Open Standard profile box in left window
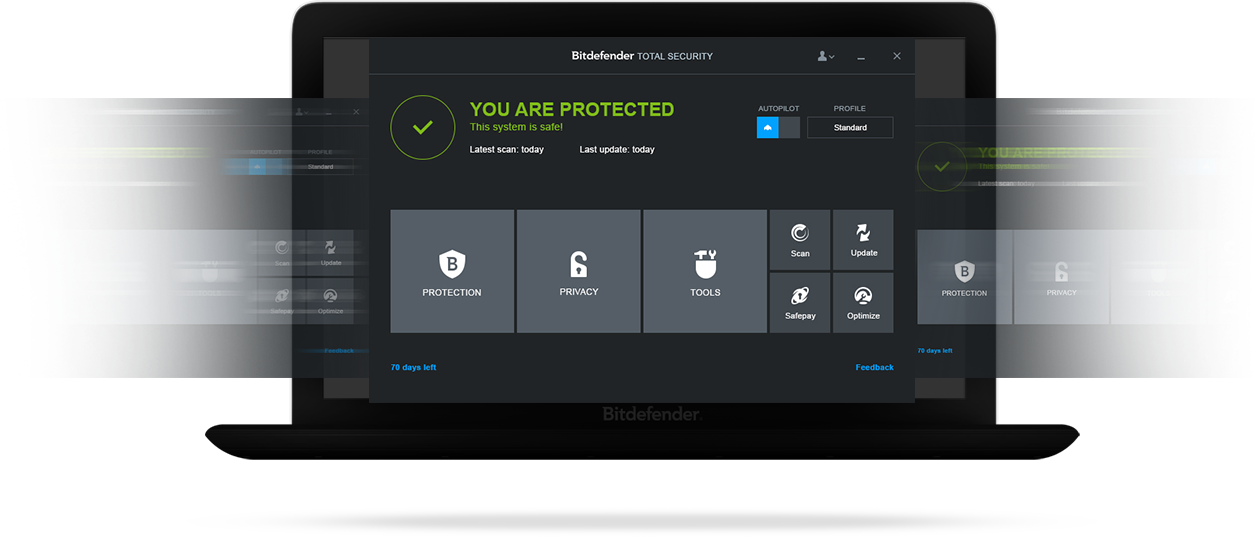This screenshot has width=1255, height=538. tap(321, 167)
